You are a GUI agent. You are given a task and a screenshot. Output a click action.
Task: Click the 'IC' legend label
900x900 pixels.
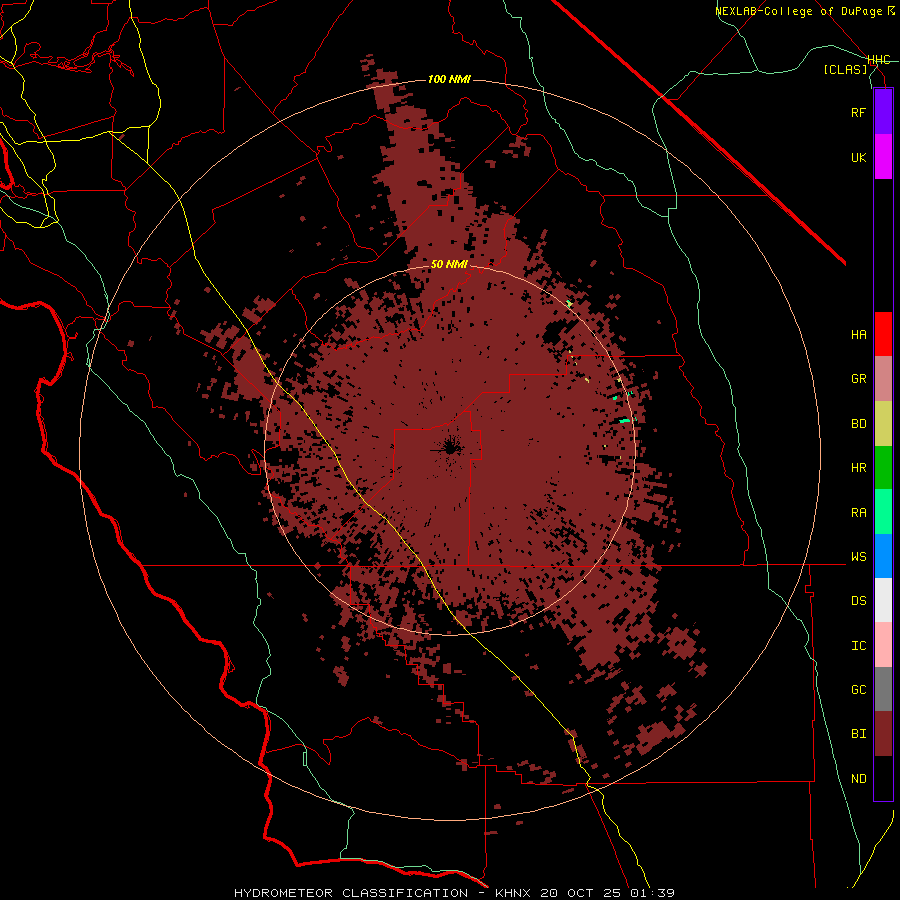coord(859,646)
